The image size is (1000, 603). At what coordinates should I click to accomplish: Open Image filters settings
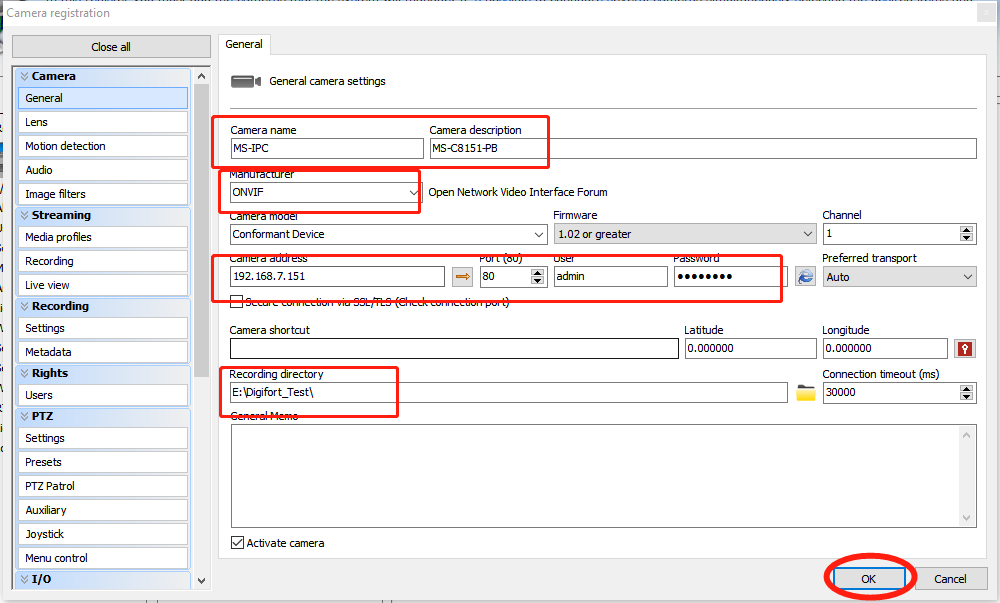[103, 194]
